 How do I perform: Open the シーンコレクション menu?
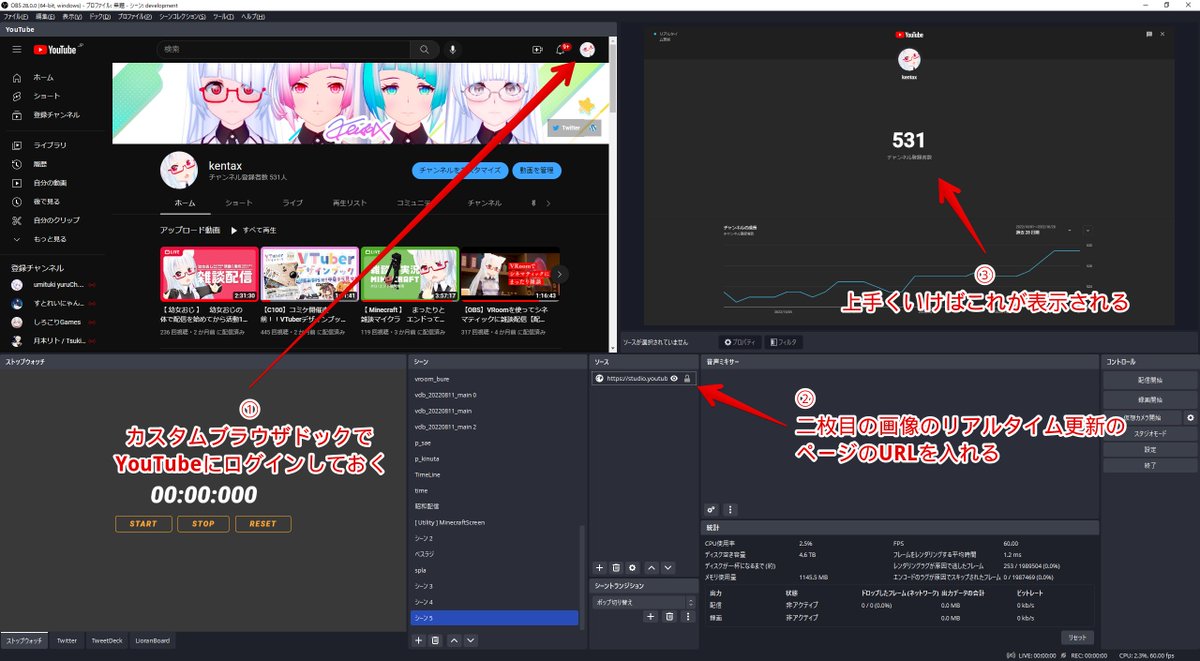point(181,17)
